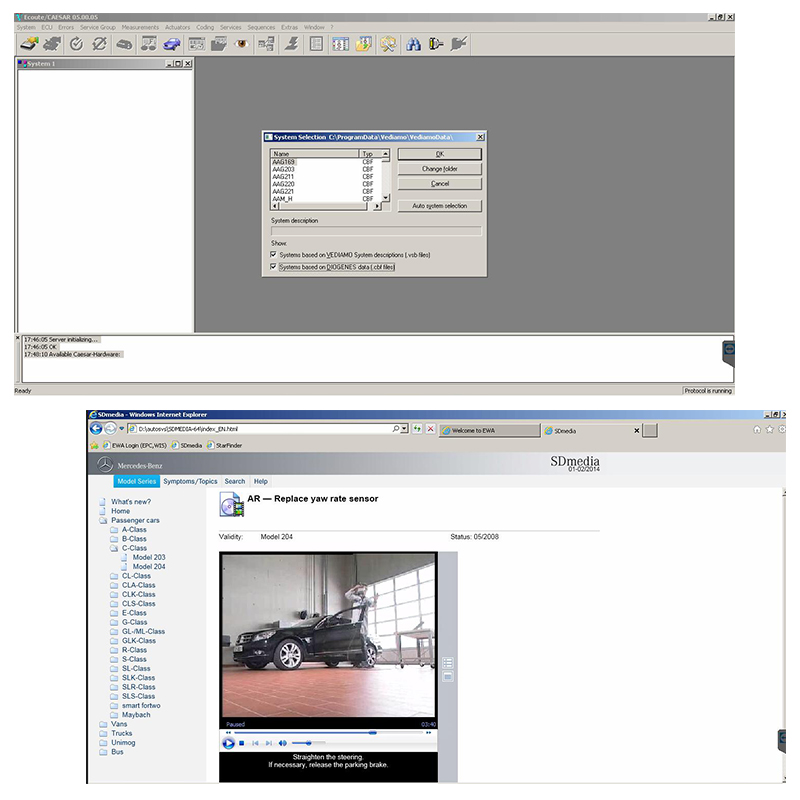This screenshot has width=800, height=800.
Task: Skip to next track in video player
Action: click(x=268, y=743)
